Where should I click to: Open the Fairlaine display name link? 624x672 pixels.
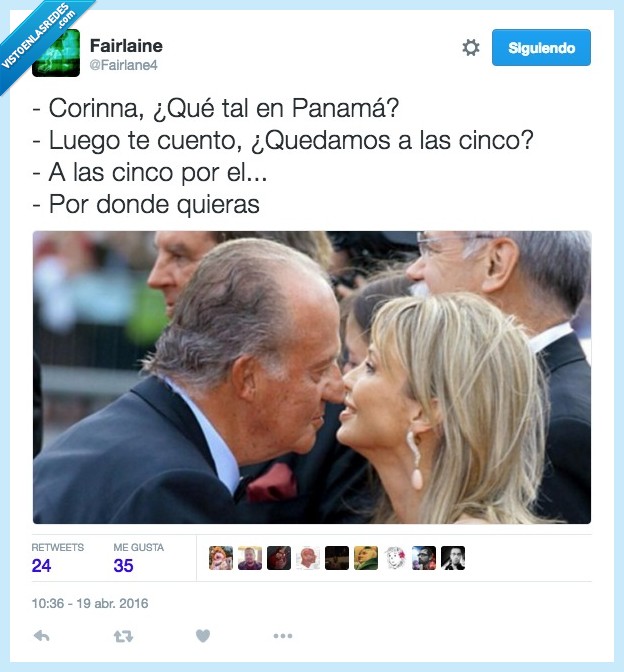[x=126, y=45]
